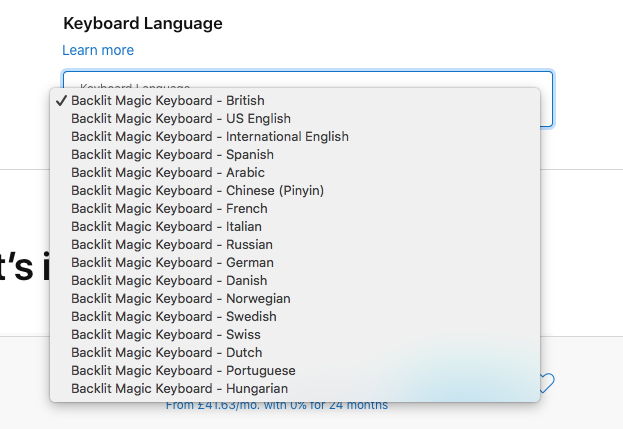This screenshot has height=429, width=623.
Task: Select the Russian keyboard option
Action: (x=295, y=245)
